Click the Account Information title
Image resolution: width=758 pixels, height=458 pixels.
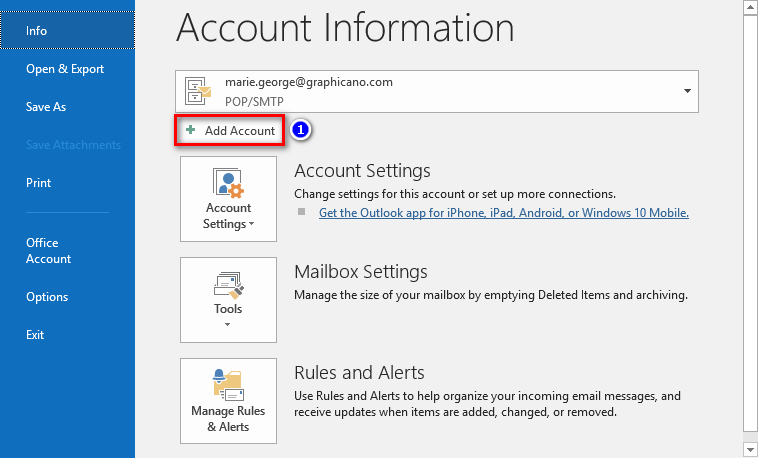coord(345,28)
